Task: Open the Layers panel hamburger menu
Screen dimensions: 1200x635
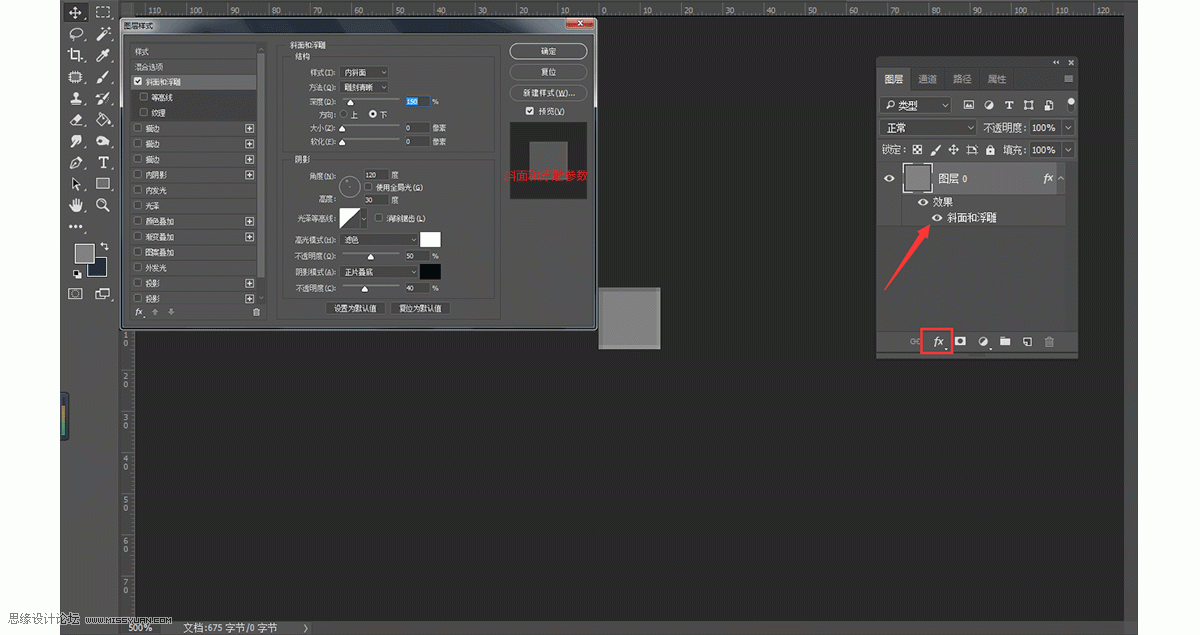Action: pyautogui.click(x=1068, y=79)
